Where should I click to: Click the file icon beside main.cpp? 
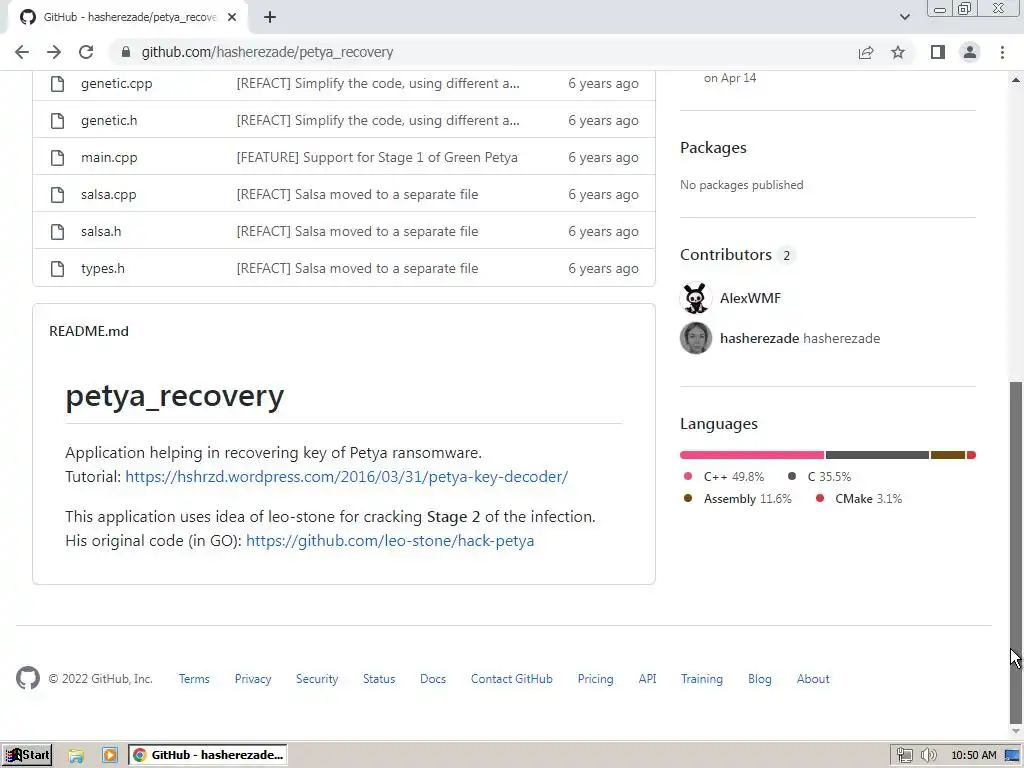tap(57, 157)
